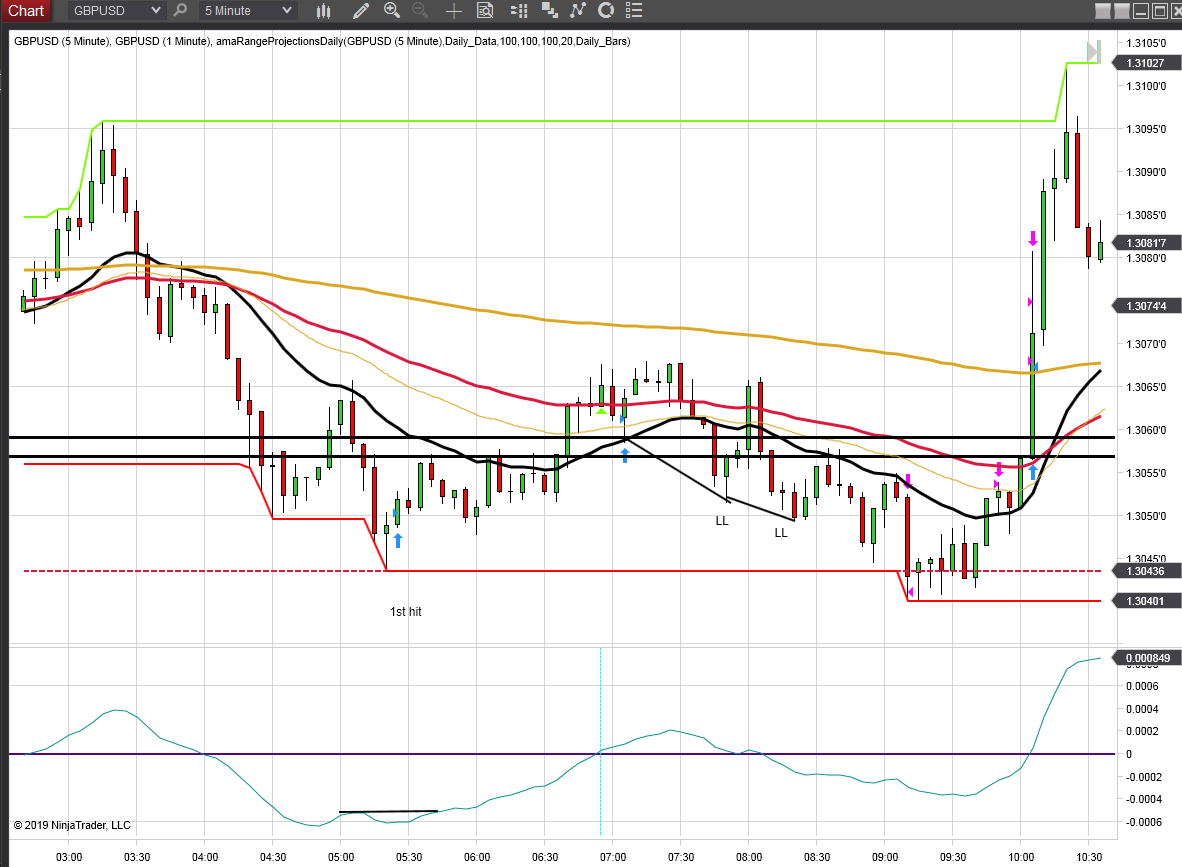Viewport: 1182px width, 867px height.
Task: Click the large magenta down arrow near 10:05
Action: [x=1033, y=238]
